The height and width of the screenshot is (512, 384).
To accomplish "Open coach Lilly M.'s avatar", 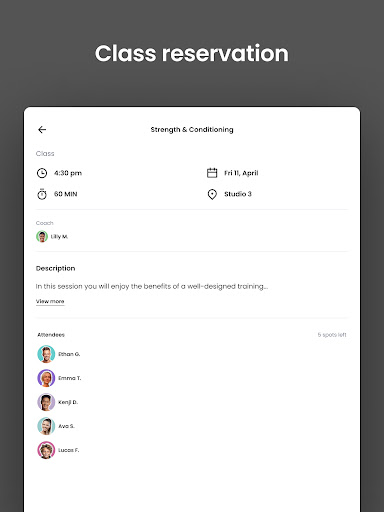I will pyautogui.click(x=42, y=237).
